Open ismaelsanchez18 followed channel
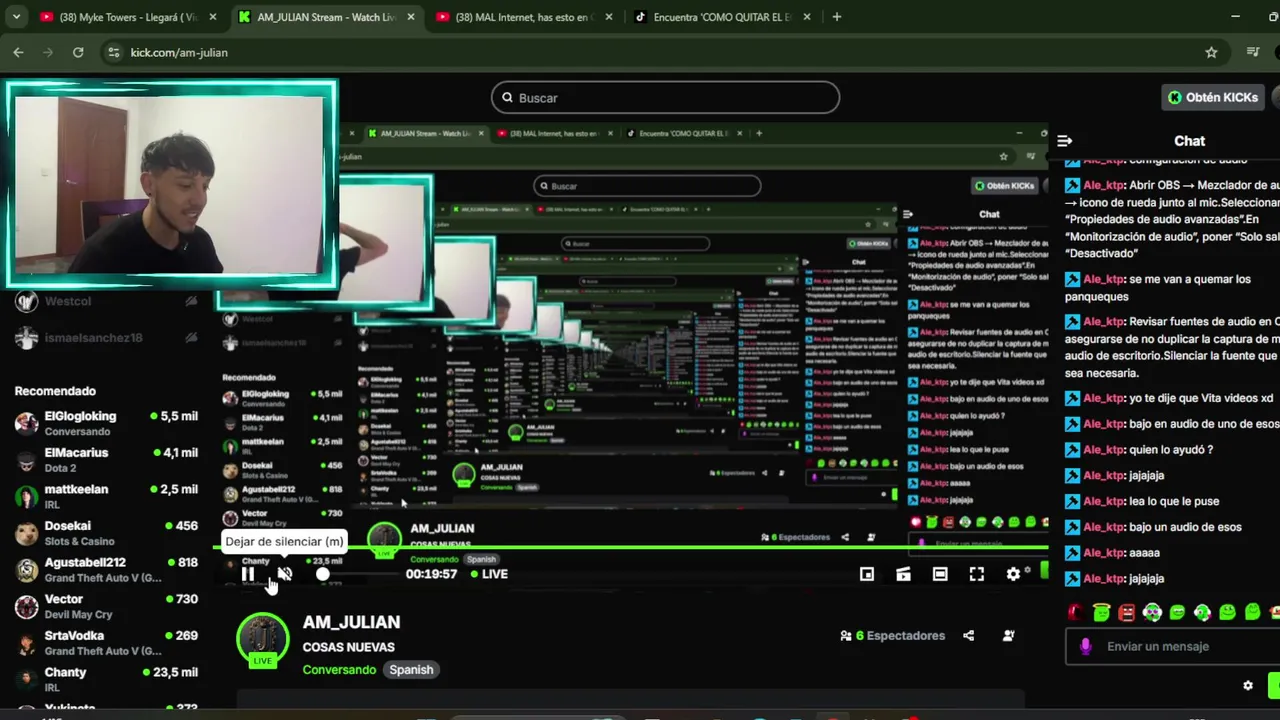1280x720 pixels. tap(105, 338)
